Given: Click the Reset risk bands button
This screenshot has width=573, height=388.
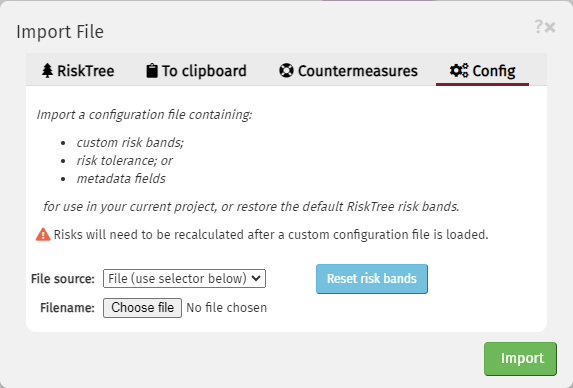Looking at the screenshot, I should (x=372, y=279).
